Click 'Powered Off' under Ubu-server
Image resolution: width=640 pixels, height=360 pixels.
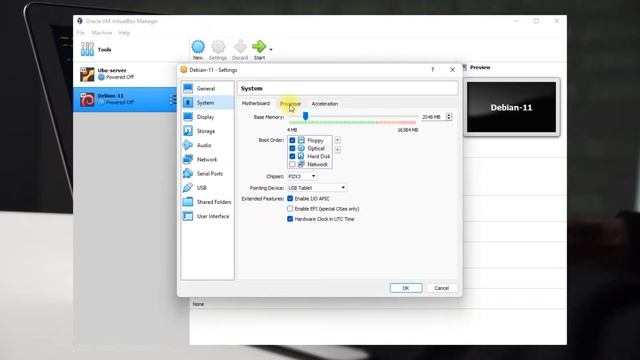tap(120, 77)
